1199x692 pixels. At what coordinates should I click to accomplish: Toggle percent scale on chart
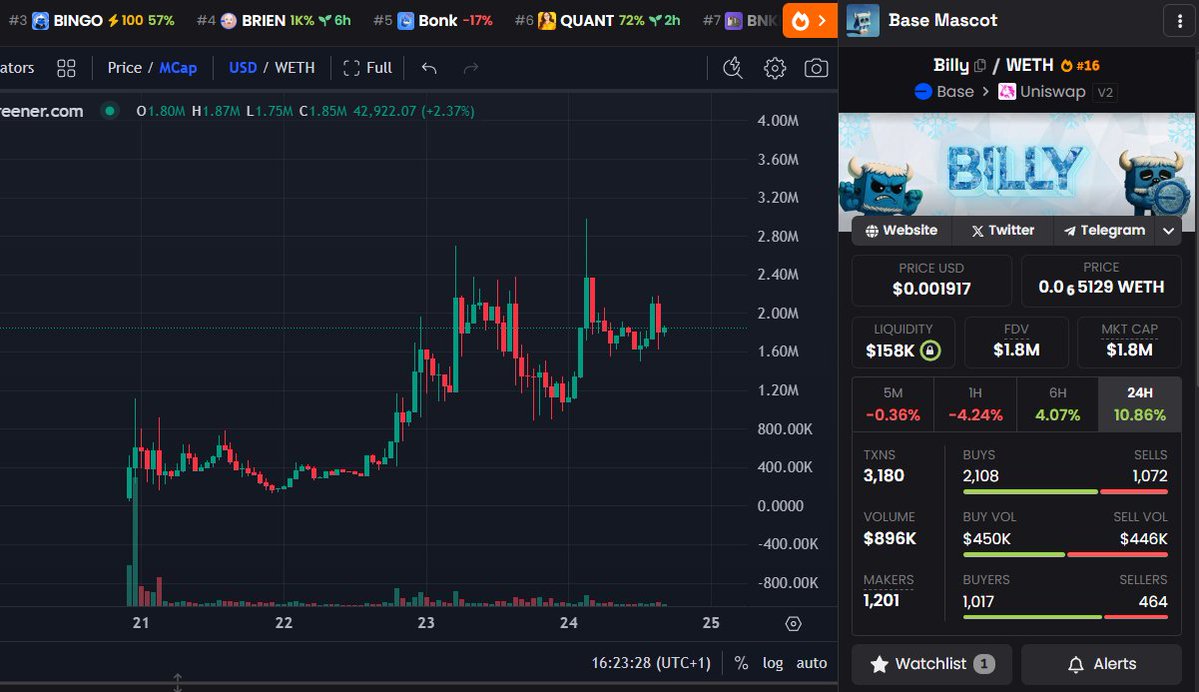[741, 663]
